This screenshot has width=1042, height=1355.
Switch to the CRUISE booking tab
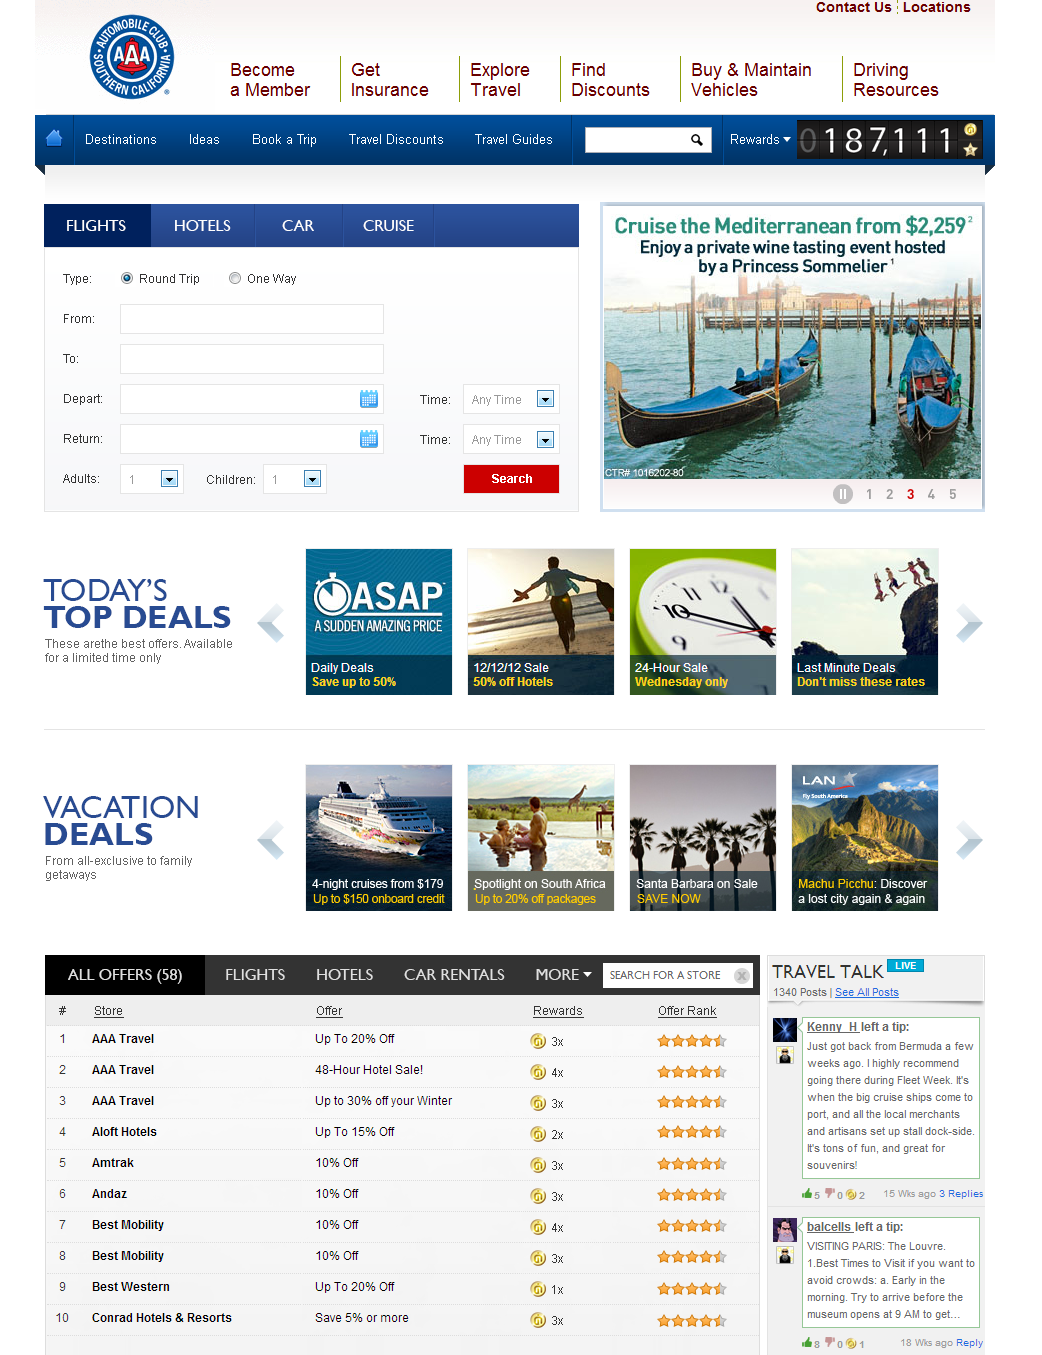click(388, 226)
